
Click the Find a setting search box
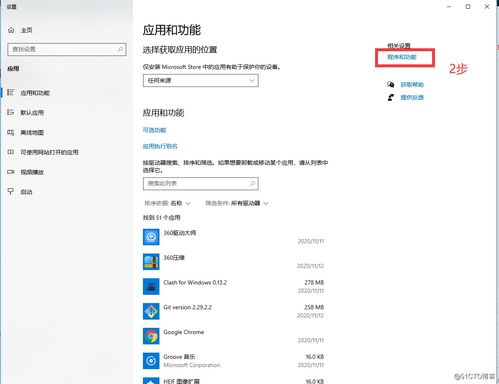(x=67, y=49)
